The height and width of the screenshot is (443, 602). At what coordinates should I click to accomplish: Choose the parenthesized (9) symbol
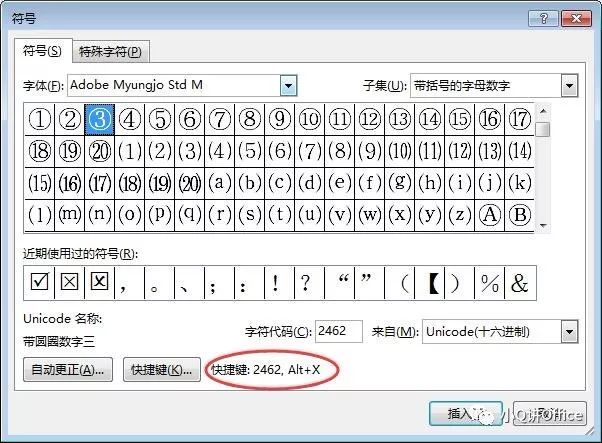(x=369, y=151)
